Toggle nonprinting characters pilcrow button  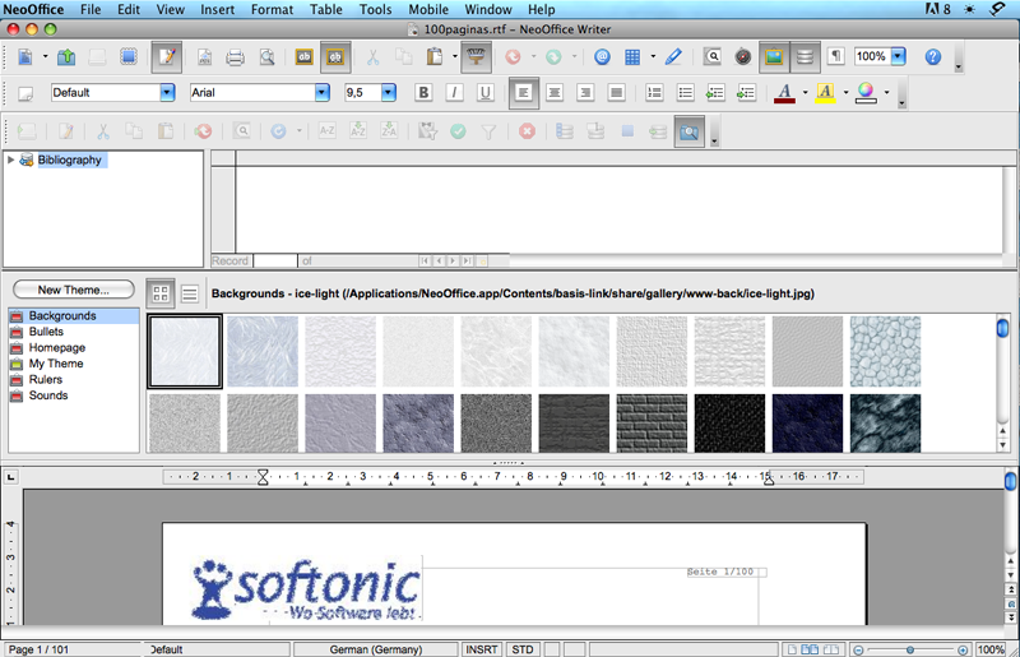pyautogui.click(x=835, y=57)
